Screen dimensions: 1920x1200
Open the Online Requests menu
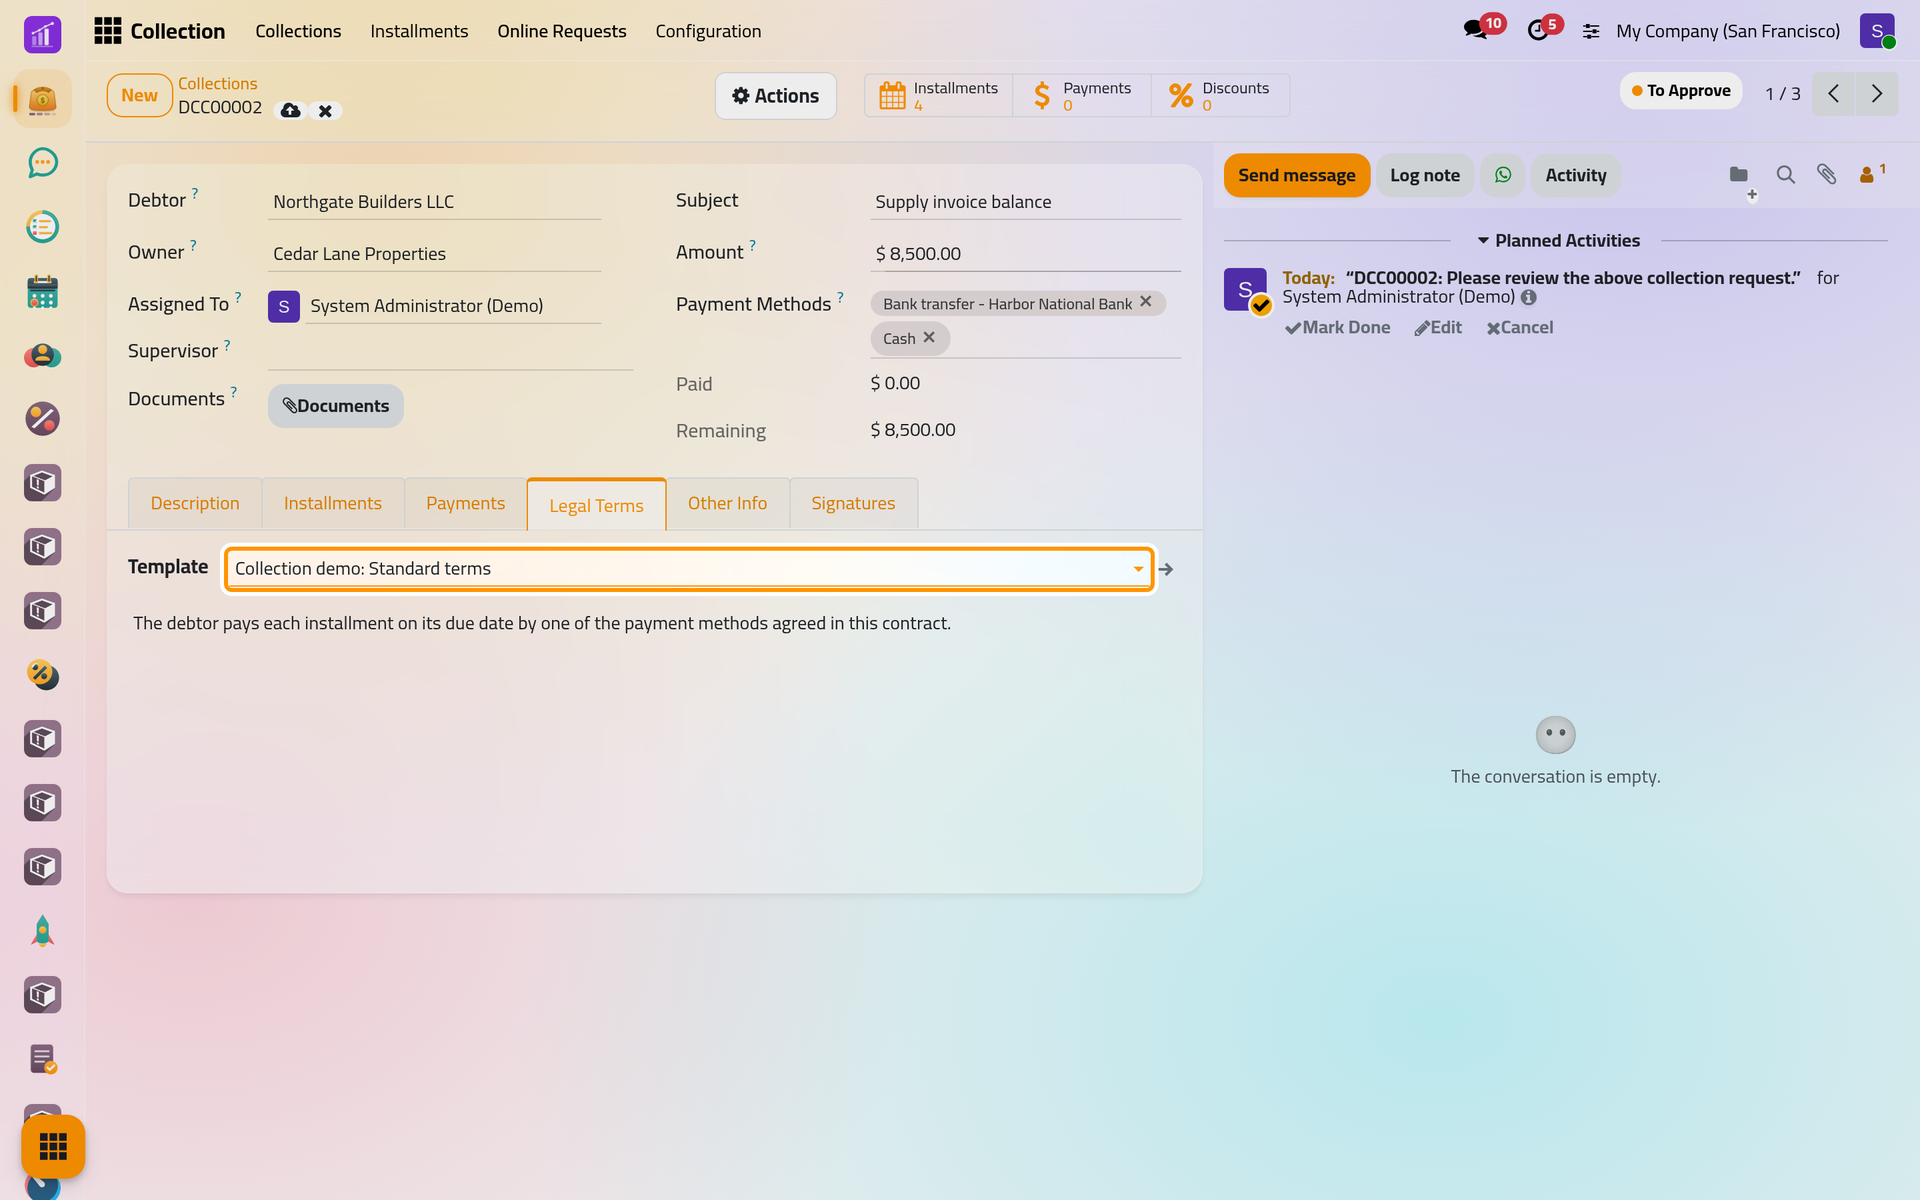coord(562,31)
